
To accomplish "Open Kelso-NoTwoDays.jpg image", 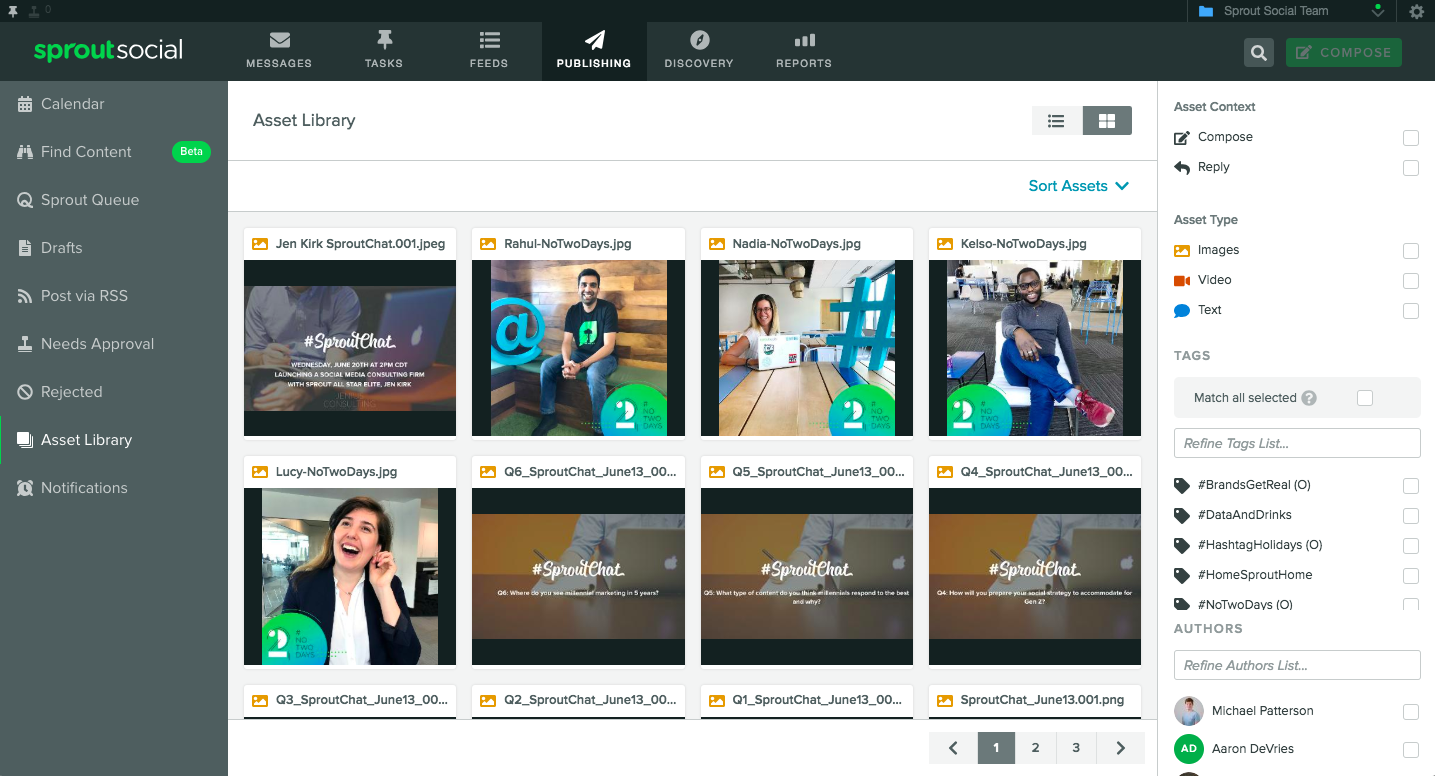I will point(1035,348).
